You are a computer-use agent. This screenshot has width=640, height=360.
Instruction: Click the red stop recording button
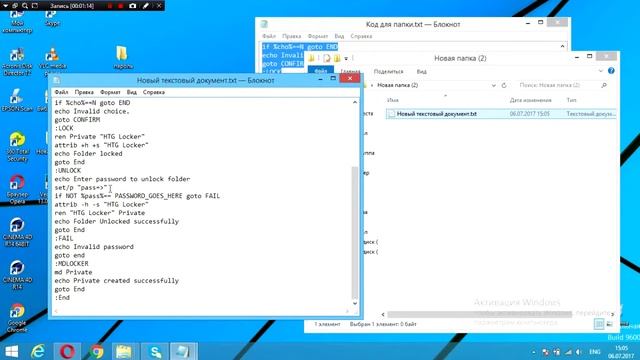[121, 6]
